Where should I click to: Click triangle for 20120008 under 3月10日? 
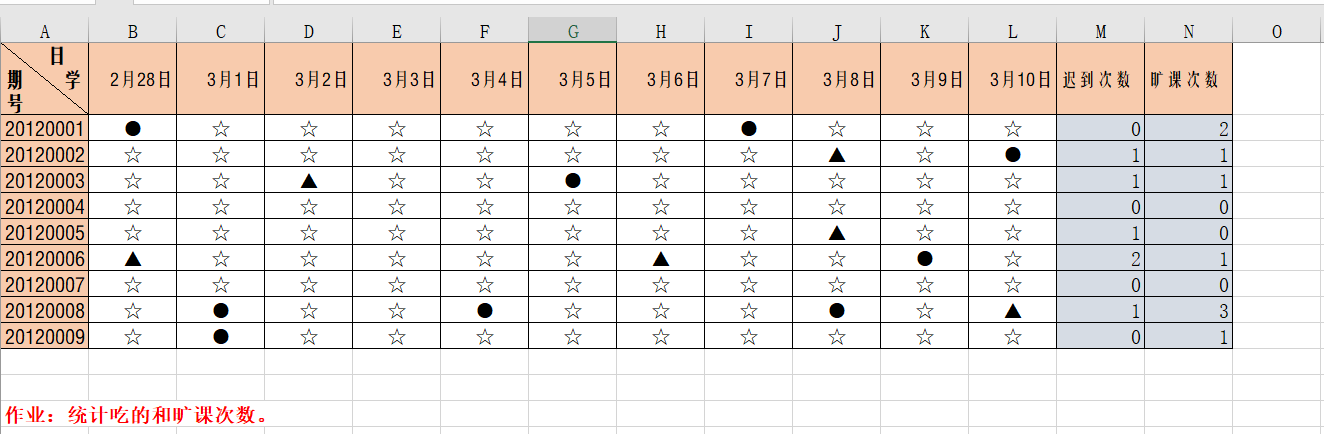click(1013, 310)
